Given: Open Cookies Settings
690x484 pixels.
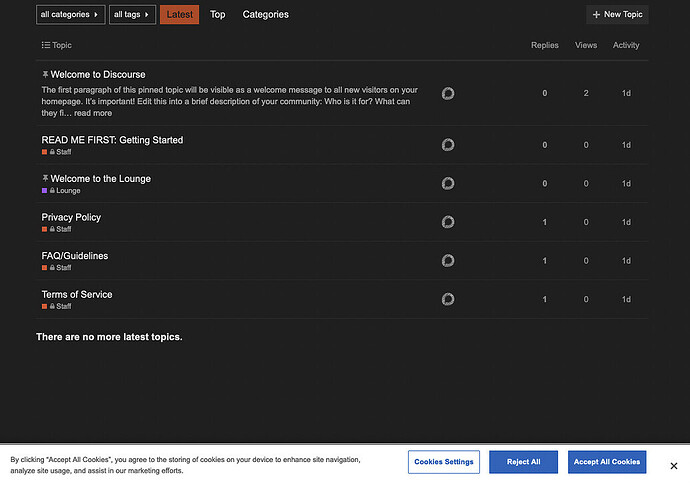Looking at the screenshot, I should [x=444, y=462].
